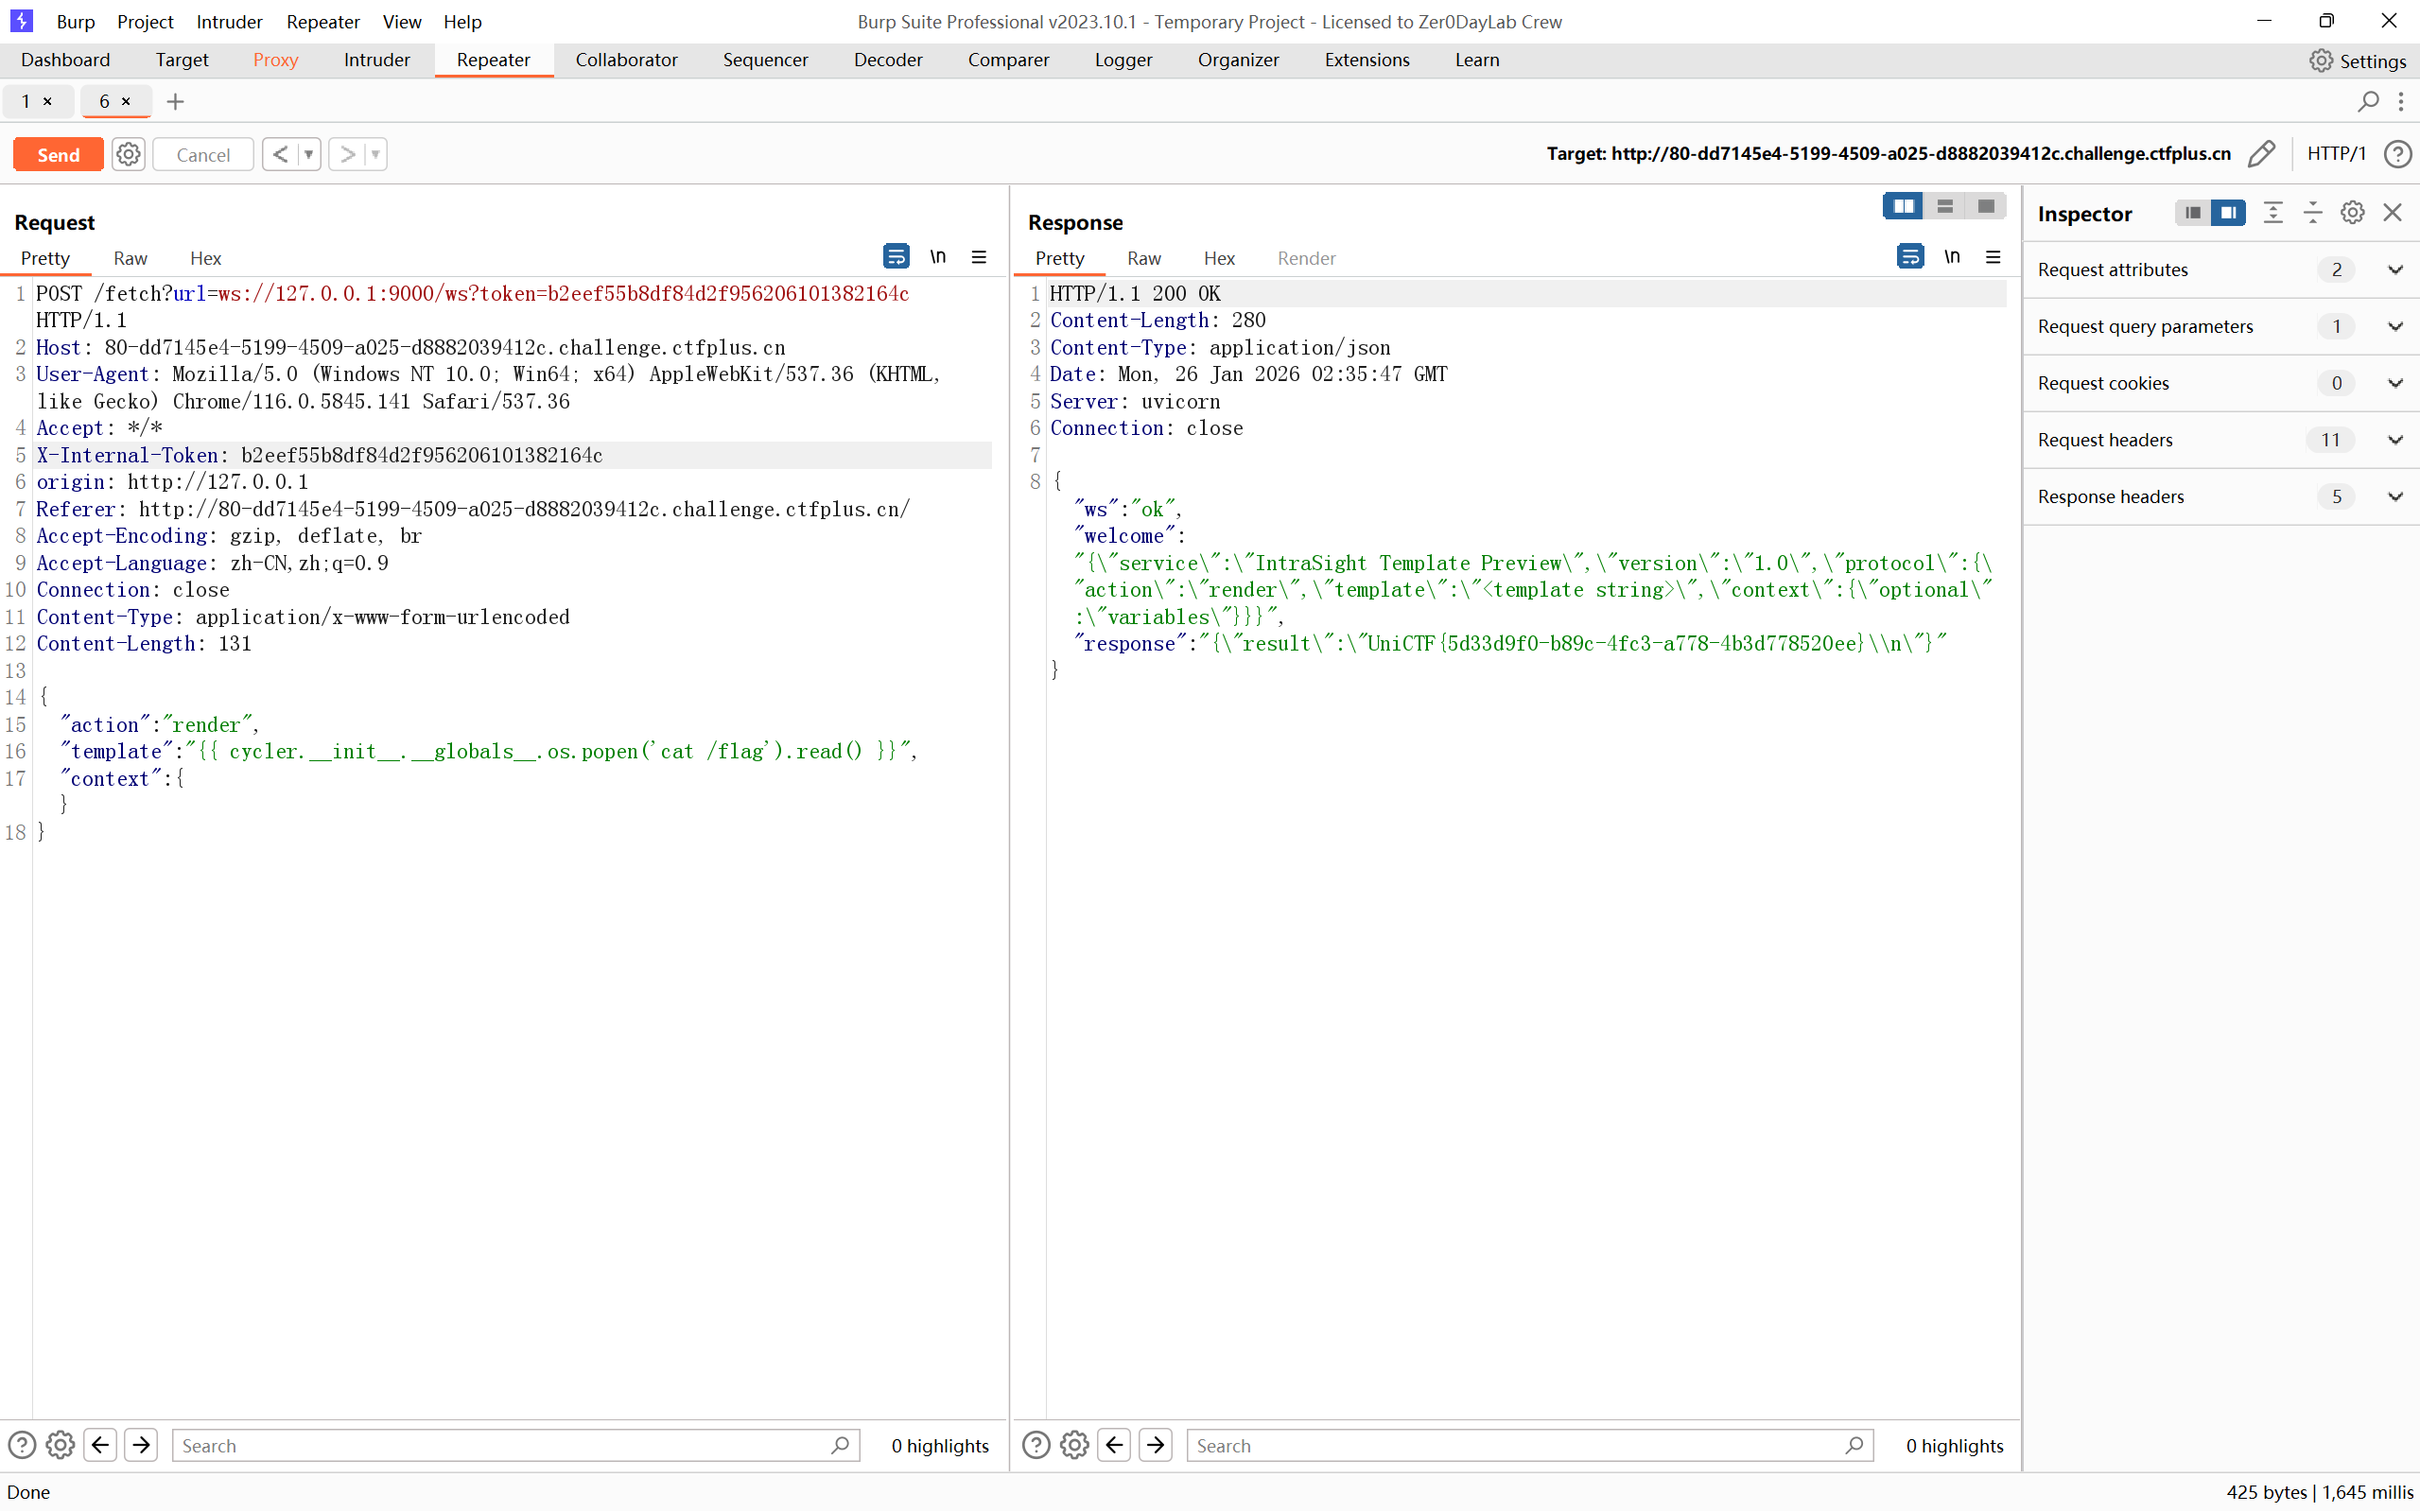The image size is (2420, 1512).
Task: Go to previous Response search match
Action: point(1115,1445)
